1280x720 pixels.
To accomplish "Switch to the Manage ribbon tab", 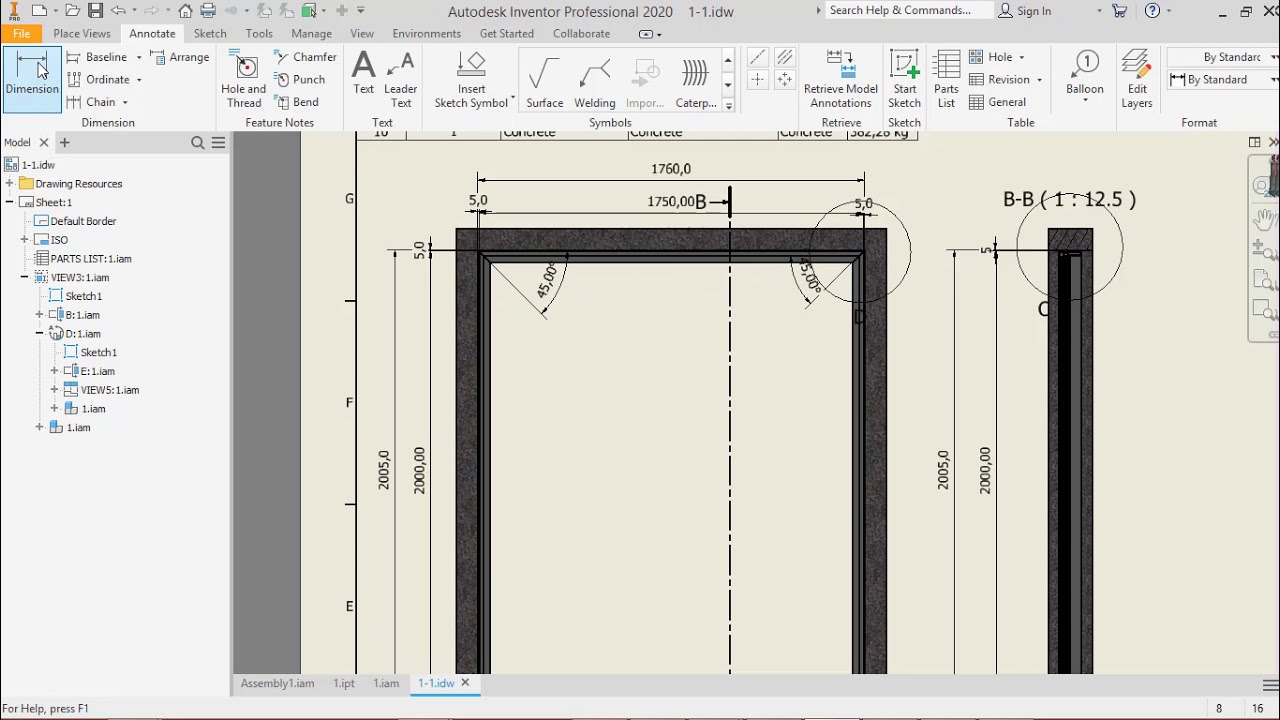I will 312,33.
